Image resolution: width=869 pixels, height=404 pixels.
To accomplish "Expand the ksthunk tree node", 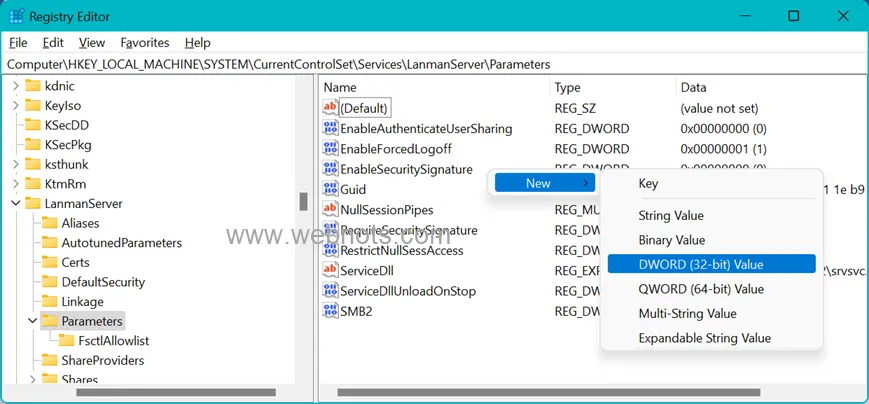I will (x=16, y=165).
